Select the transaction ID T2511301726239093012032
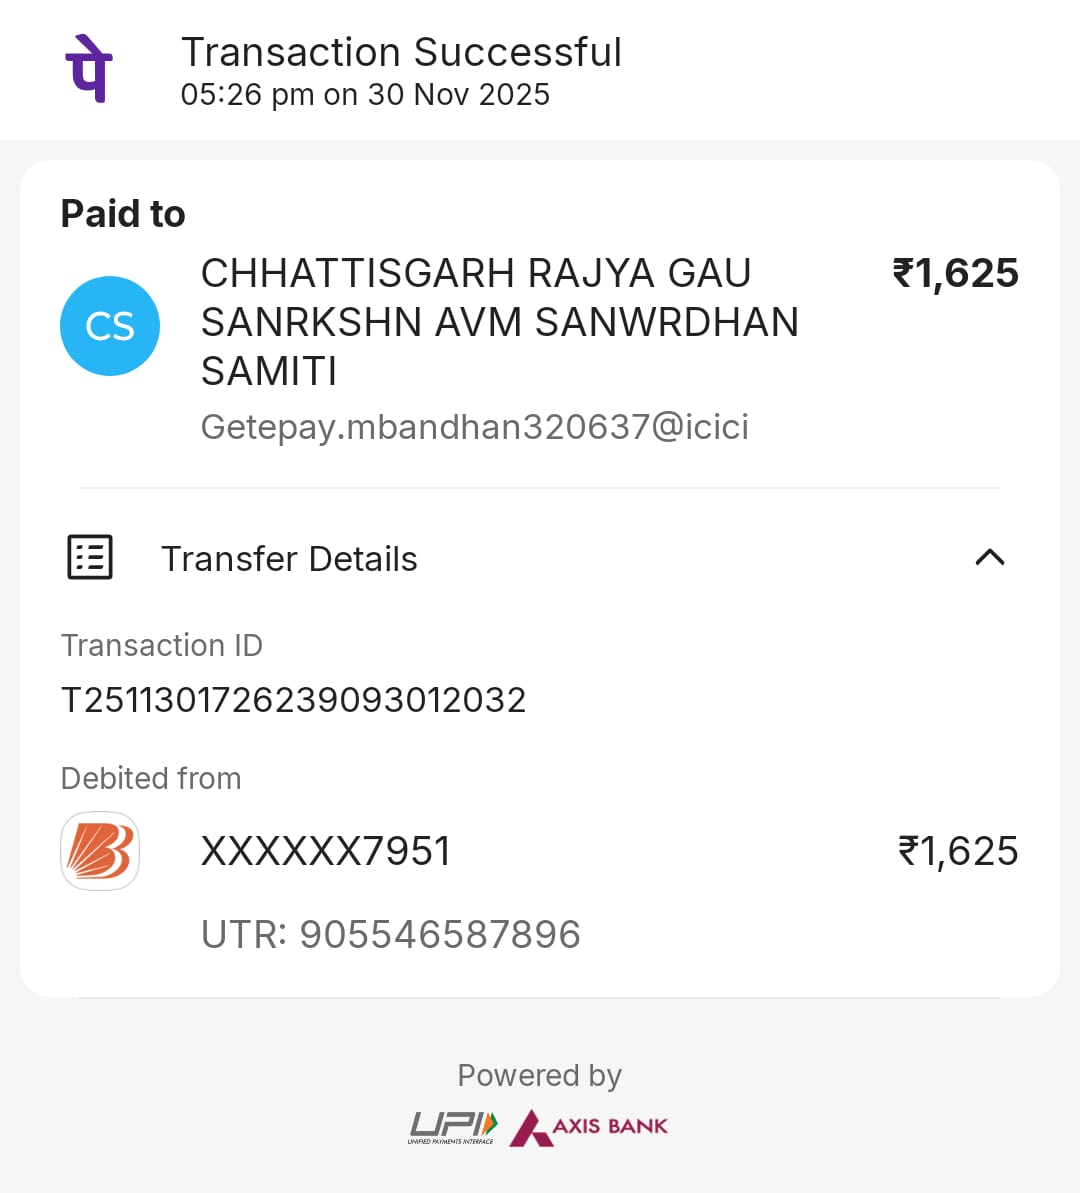 tap(294, 700)
